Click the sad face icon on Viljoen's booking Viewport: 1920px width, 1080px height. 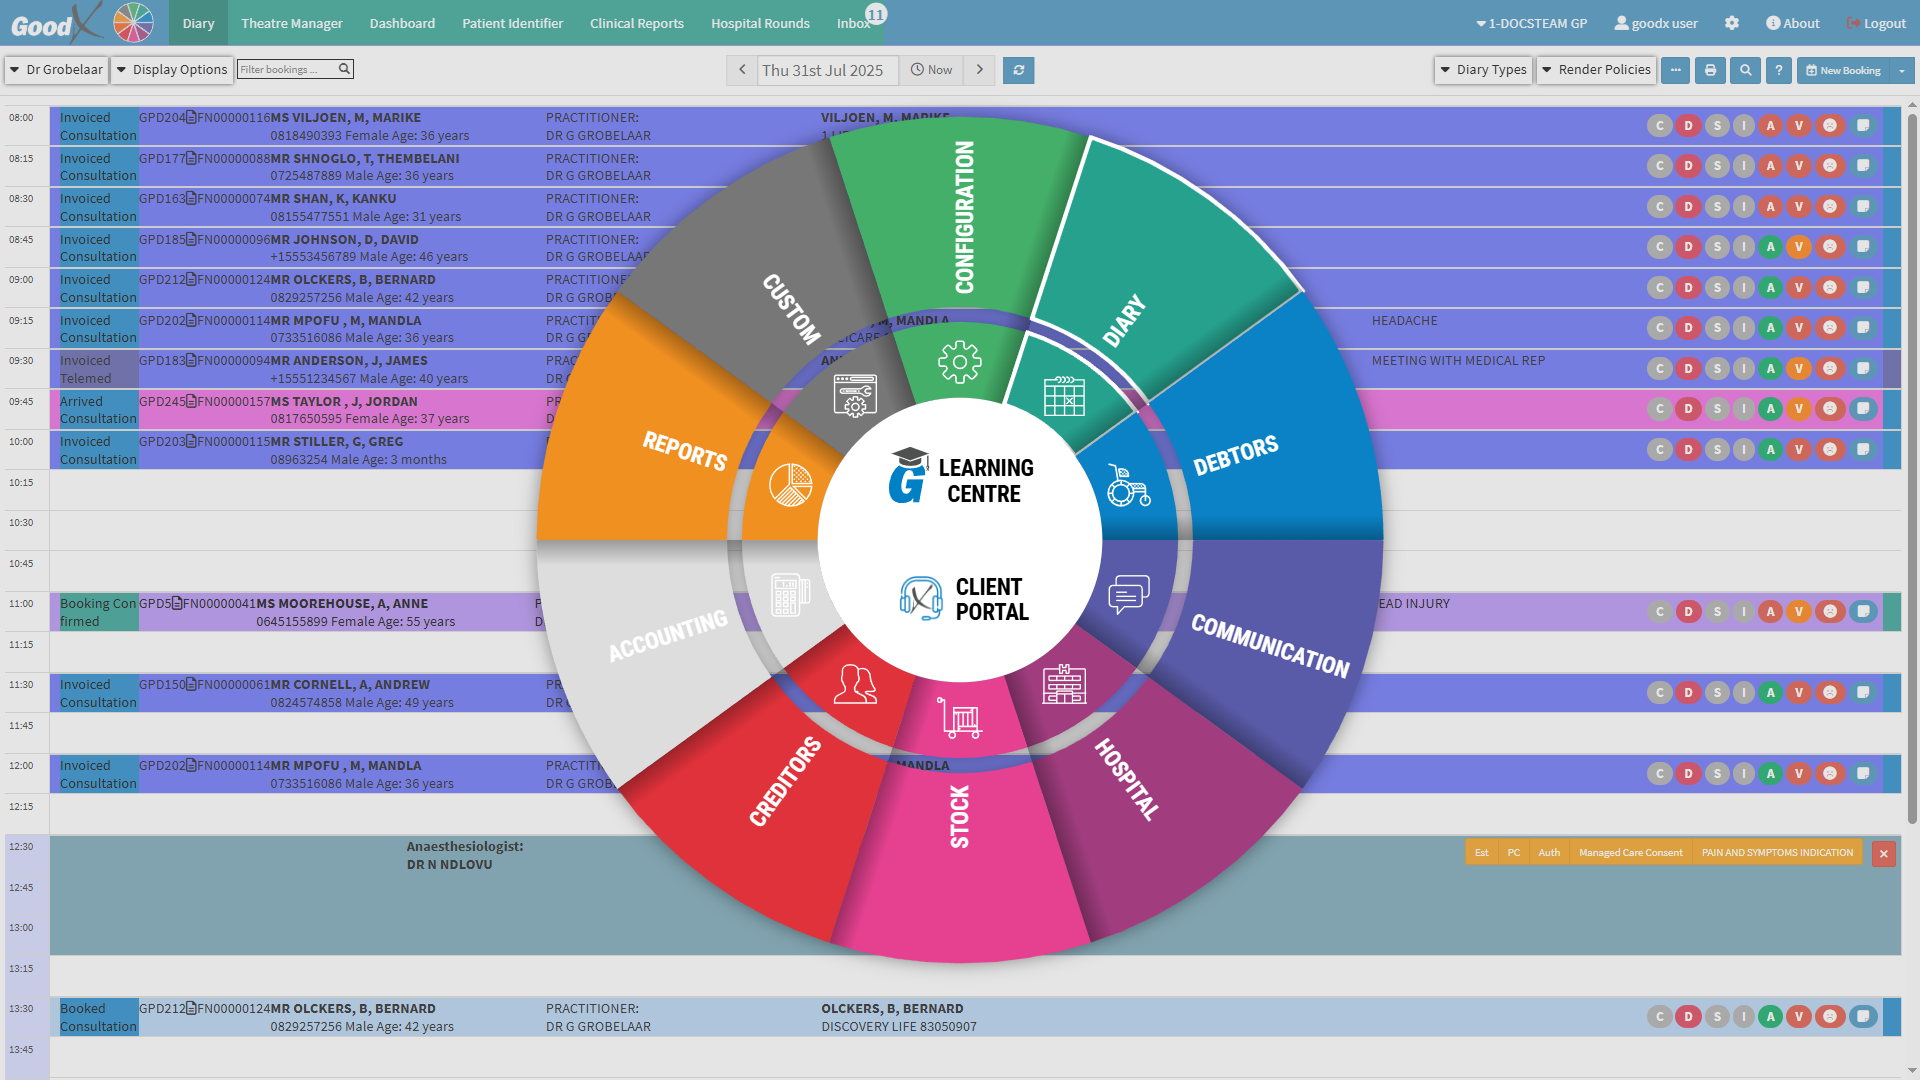coord(1830,125)
